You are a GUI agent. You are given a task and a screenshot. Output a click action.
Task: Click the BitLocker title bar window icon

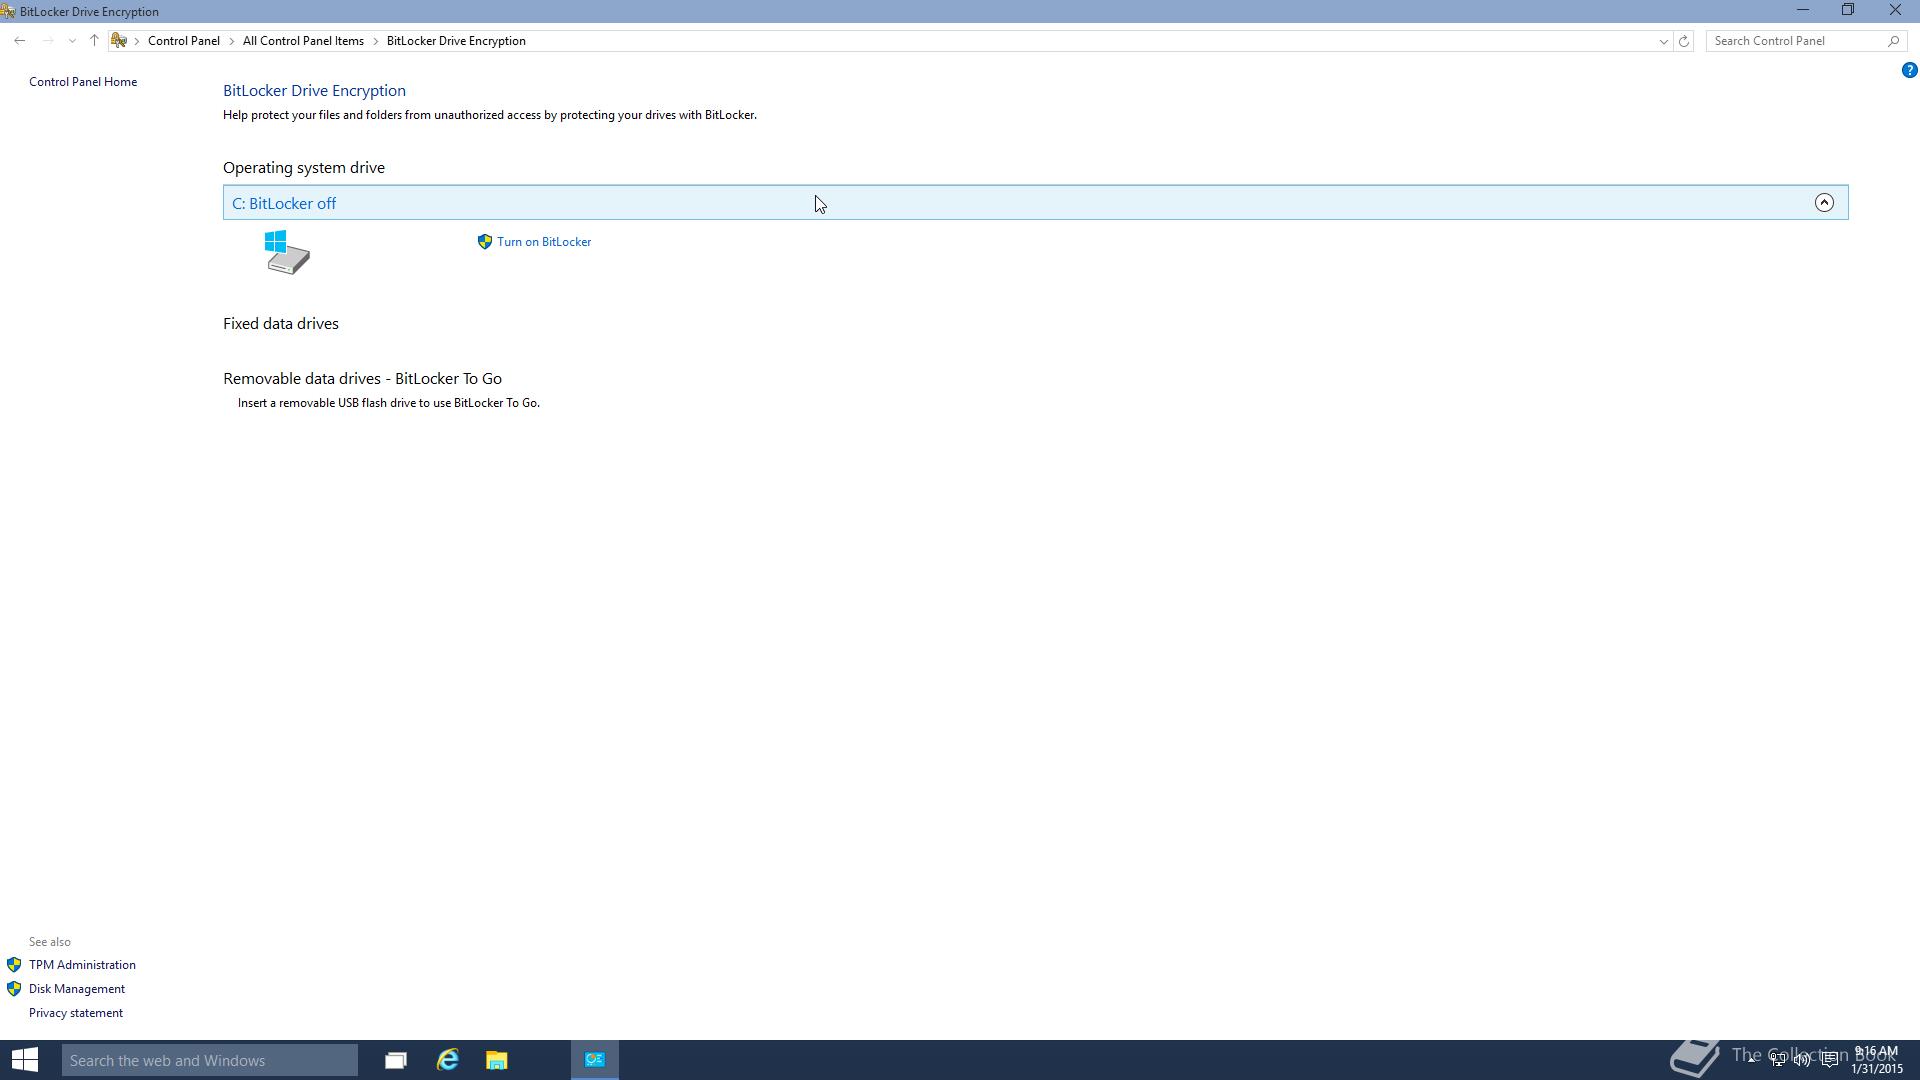pos(8,11)
